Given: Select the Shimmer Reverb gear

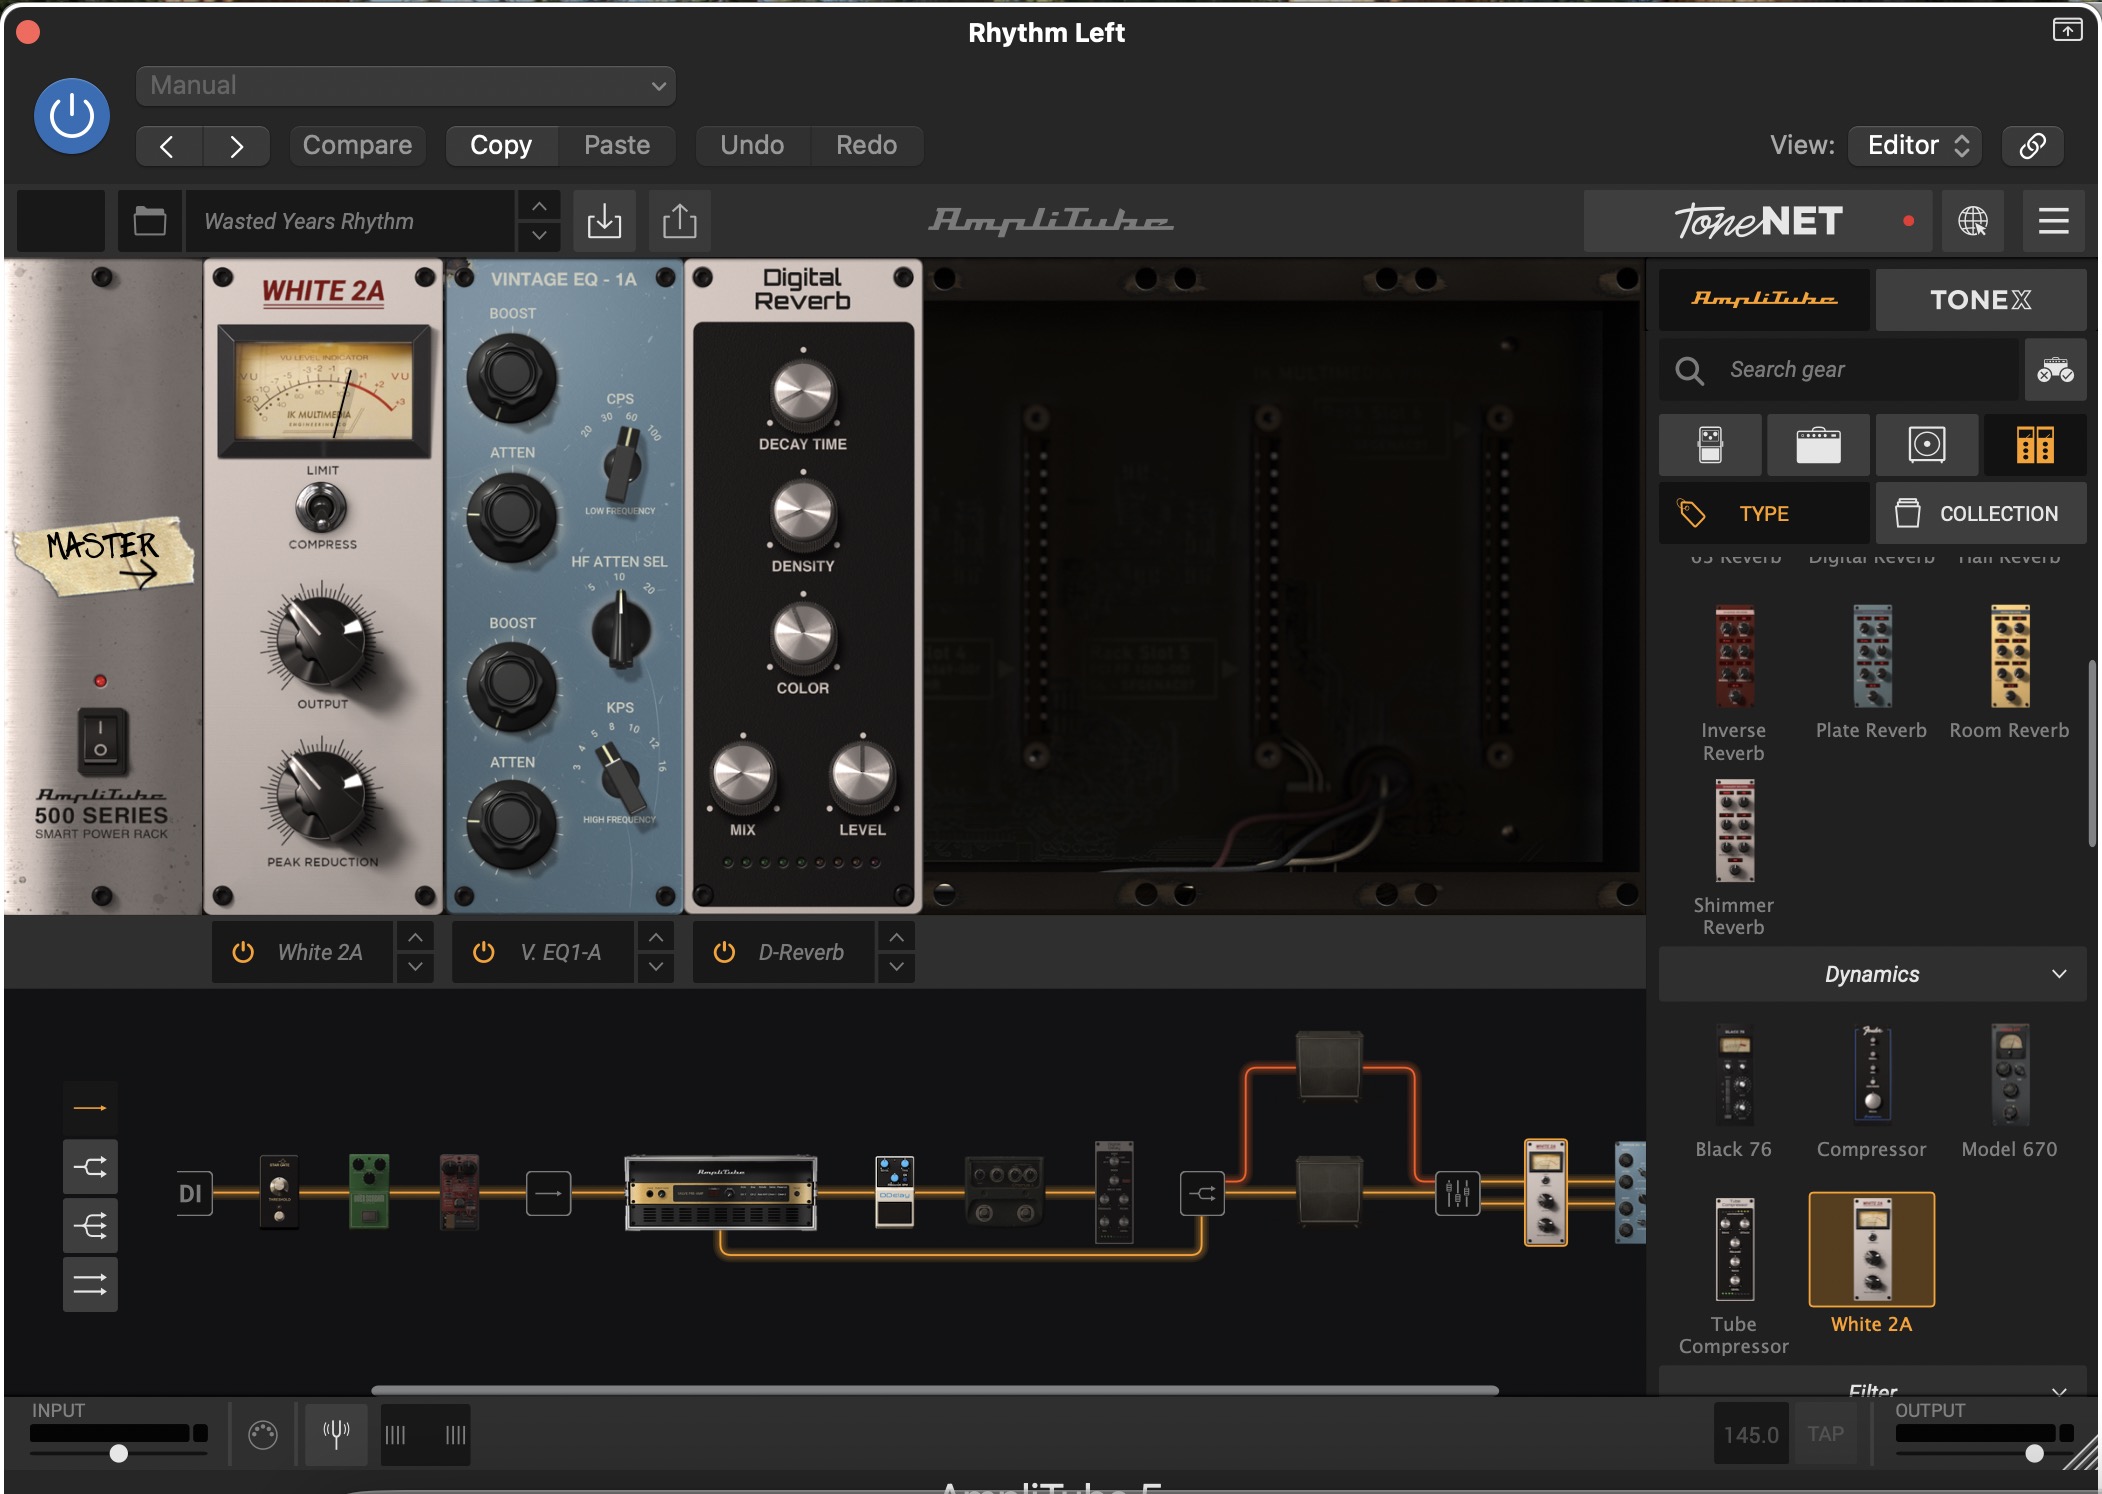Looking at the screenshot, I should coord(1734,858).
